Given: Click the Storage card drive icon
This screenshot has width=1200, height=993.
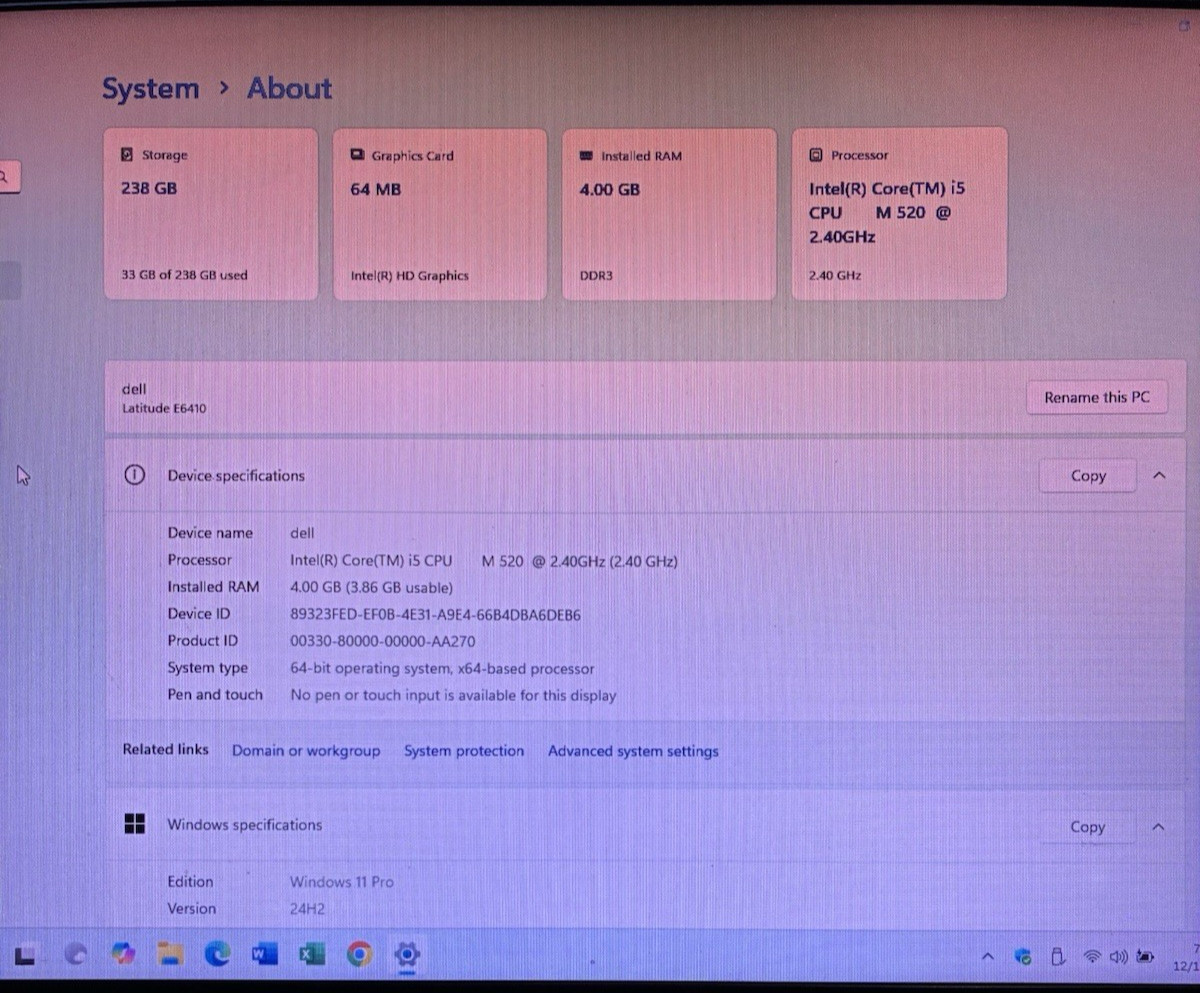Looking at the screenshot, I should click(x=127, y=155).
